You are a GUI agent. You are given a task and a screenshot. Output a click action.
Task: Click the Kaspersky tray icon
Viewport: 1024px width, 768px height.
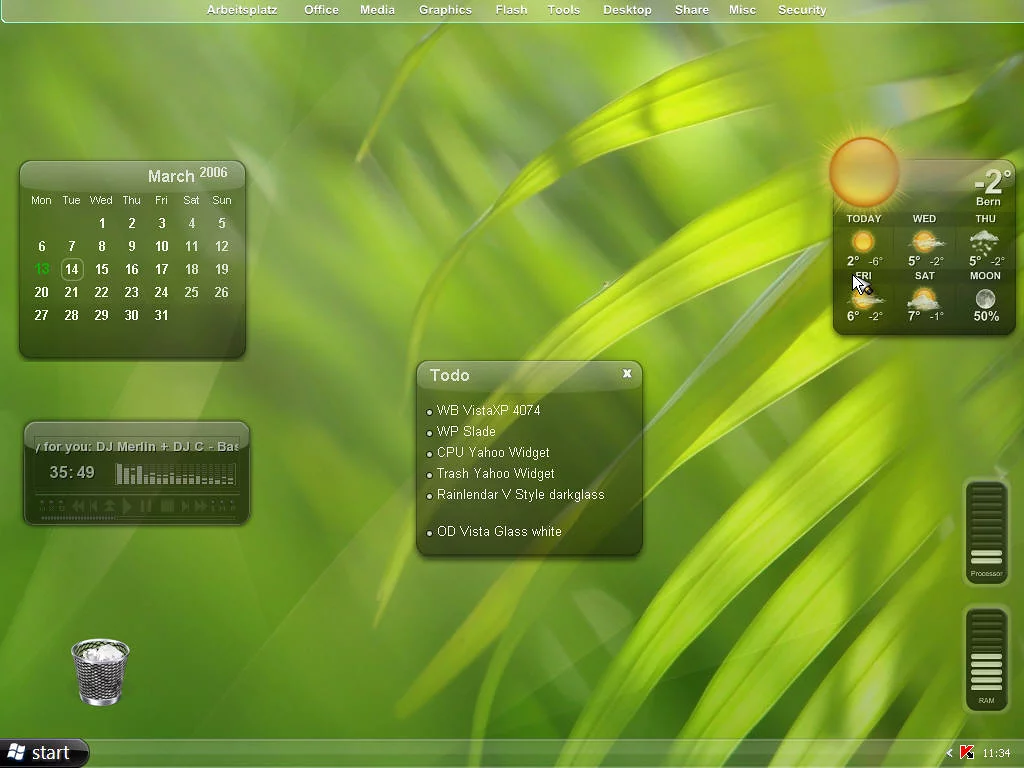click(x=967, y=753)
